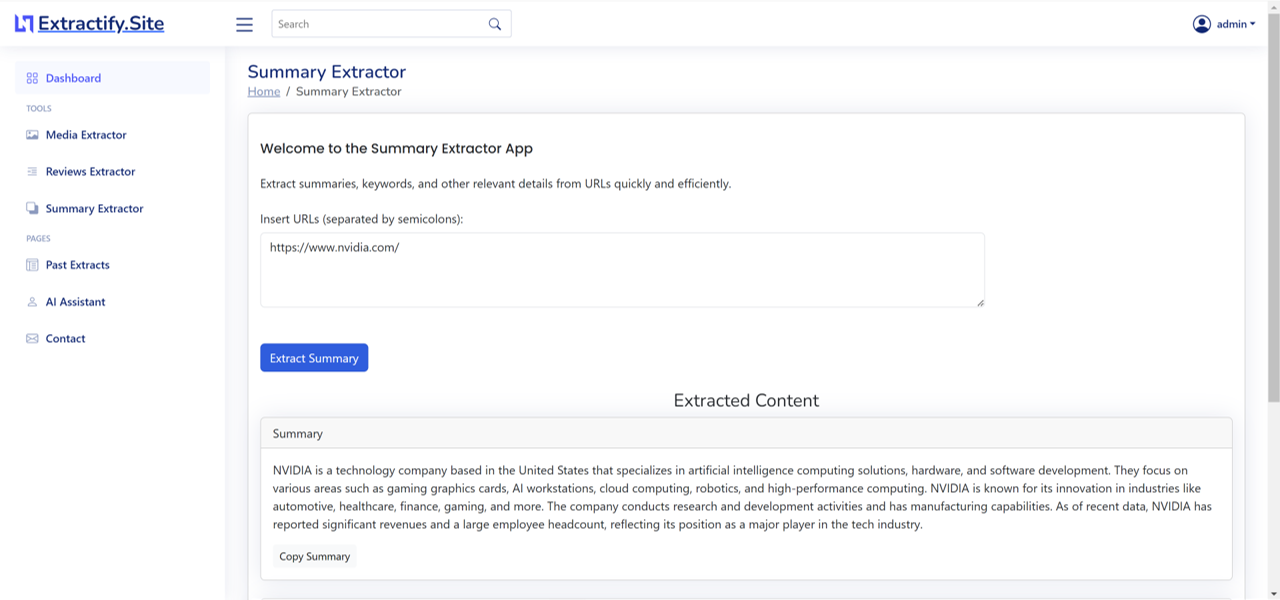This screenshot has width=1280, height=600.
Task: Click the page vertical scrollbar
Action: pyautogui.click(x=1273, y=210)
